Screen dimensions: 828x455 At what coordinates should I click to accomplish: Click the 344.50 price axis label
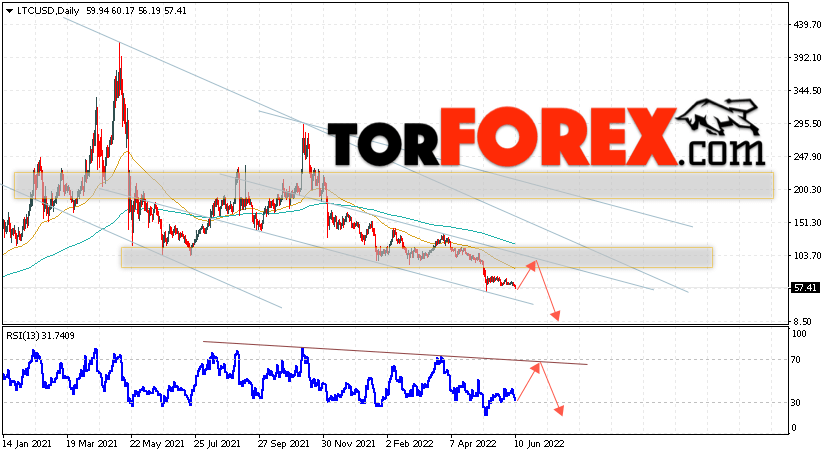click(x=807, y=90)
